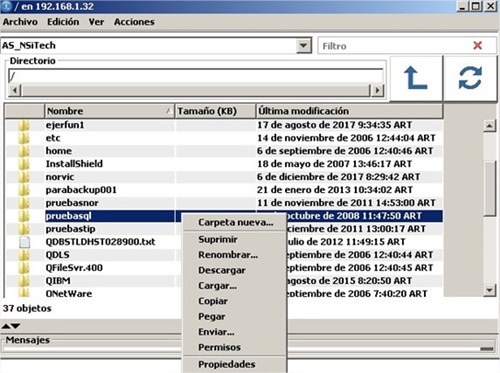Choose Permisos in the context menu
Screen dimensions: 500x373
pyautogui.click(x=235, y=347)
